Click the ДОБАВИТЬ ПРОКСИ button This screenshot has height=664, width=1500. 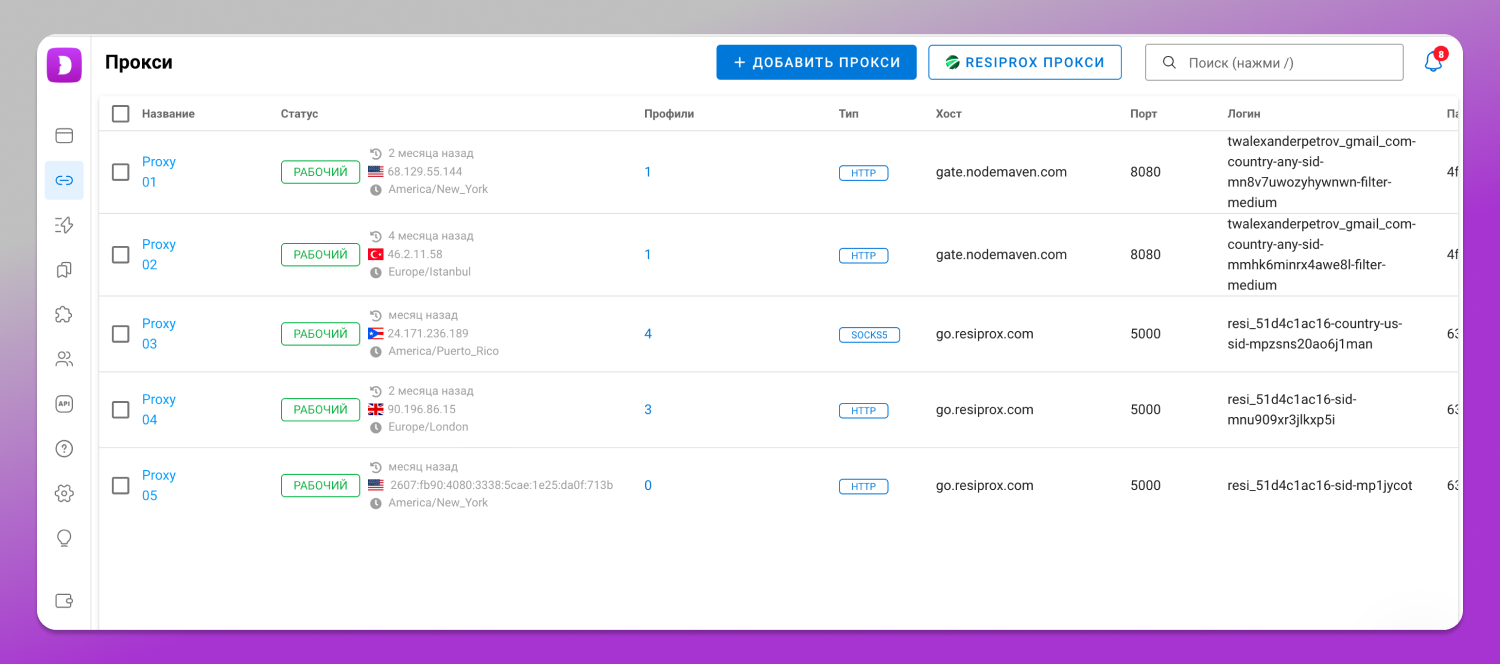(816, 62)
